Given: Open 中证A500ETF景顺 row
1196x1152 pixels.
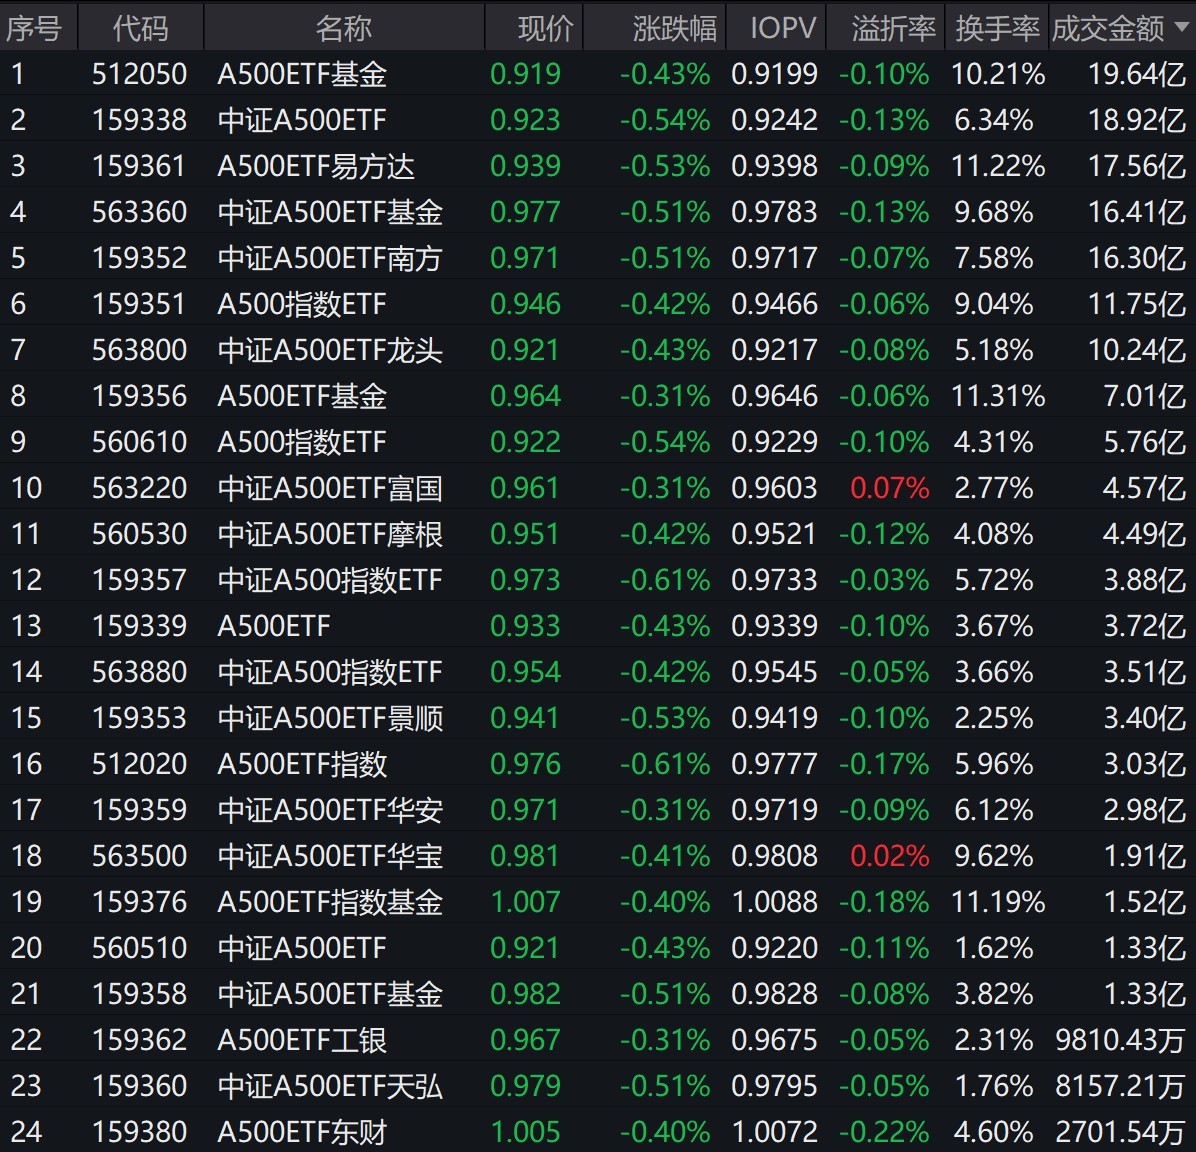Looking at the screenshot, I should (x=598, y=717).
